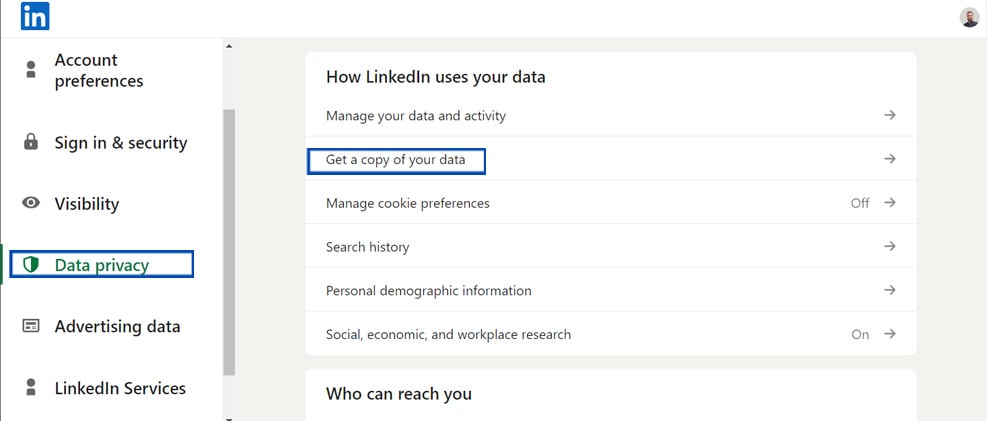Click the Sign in & security lock icon

click(x=31, y=142)
